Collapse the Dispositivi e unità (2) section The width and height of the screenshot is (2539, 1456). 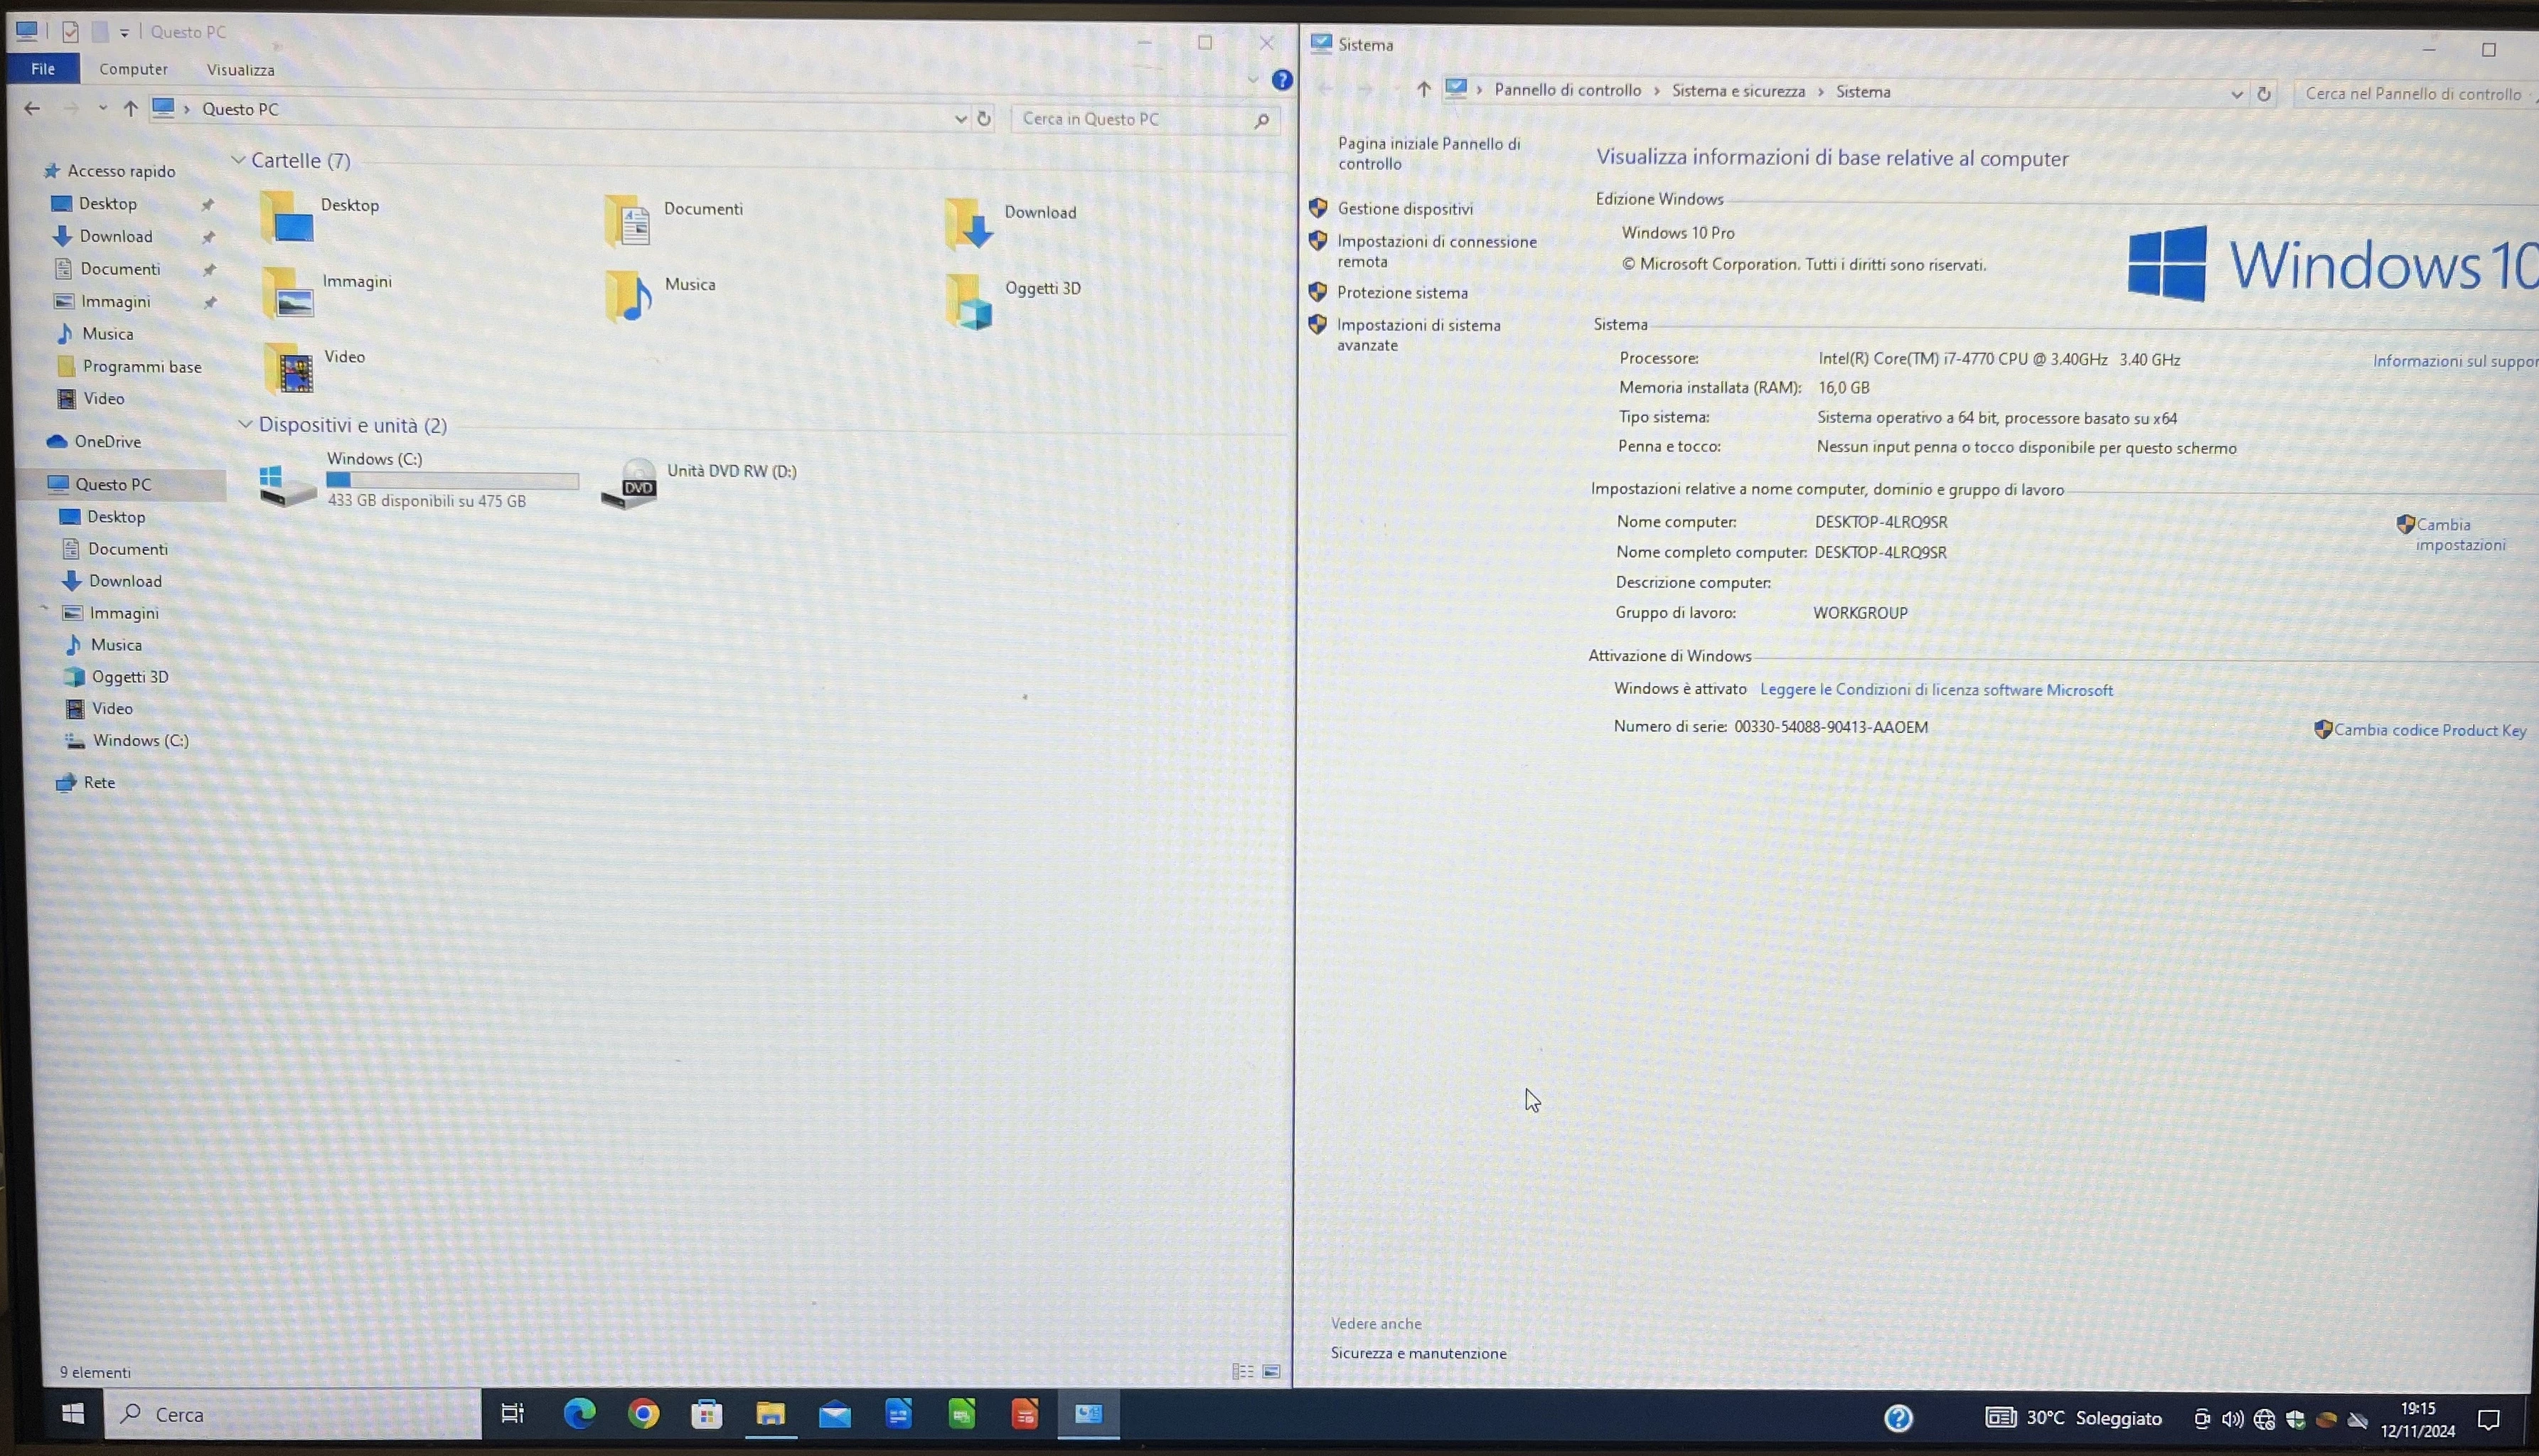click(246, 424)
